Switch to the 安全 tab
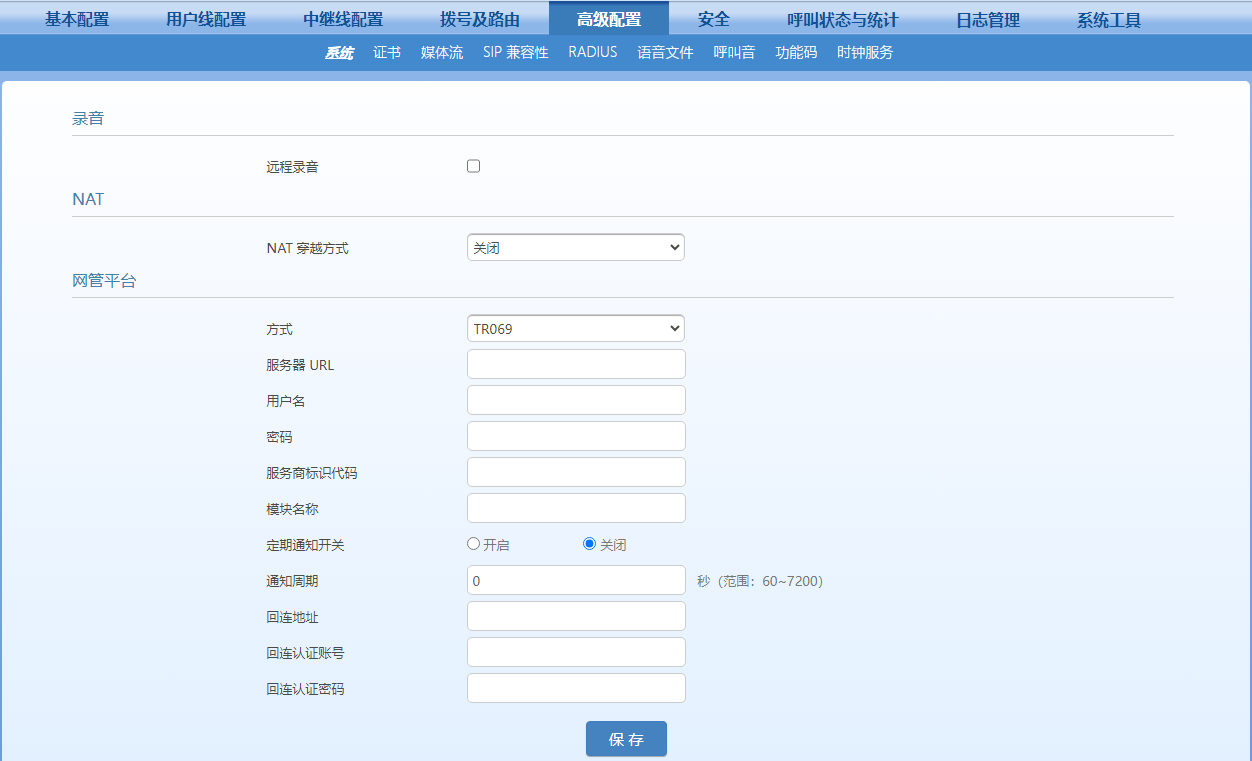 [x=714, y=19]
